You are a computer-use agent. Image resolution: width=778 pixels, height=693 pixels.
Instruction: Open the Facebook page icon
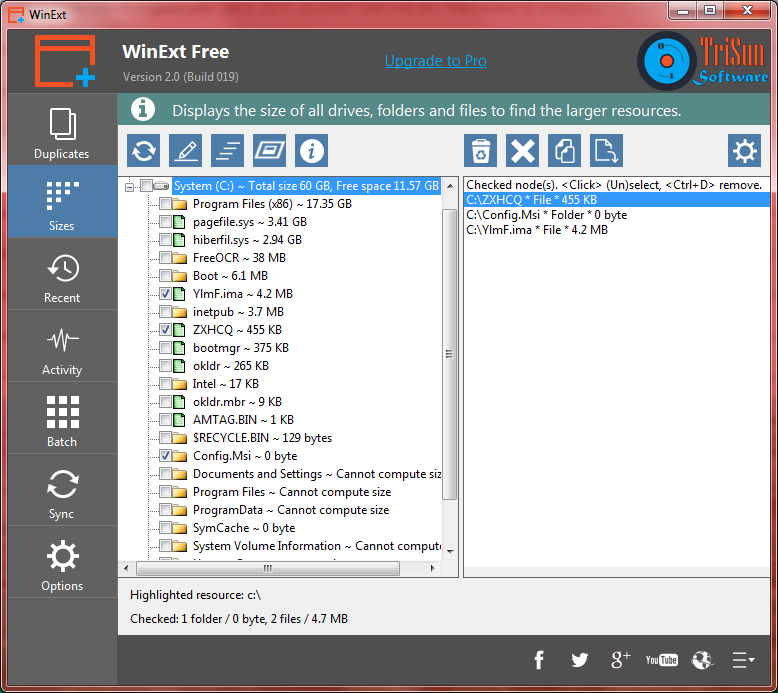point(539,660)
